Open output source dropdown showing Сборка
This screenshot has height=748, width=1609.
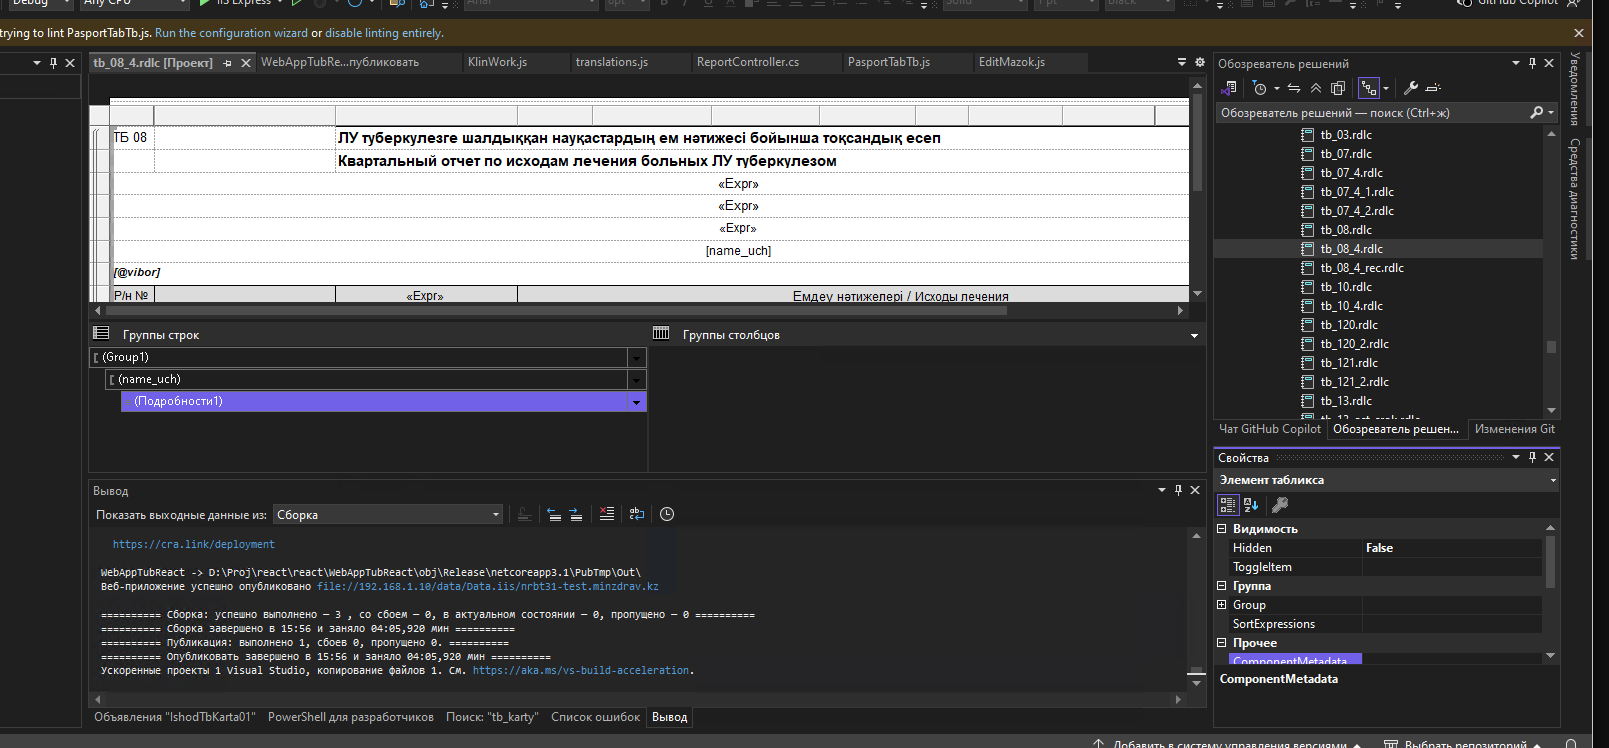(388, 515)
